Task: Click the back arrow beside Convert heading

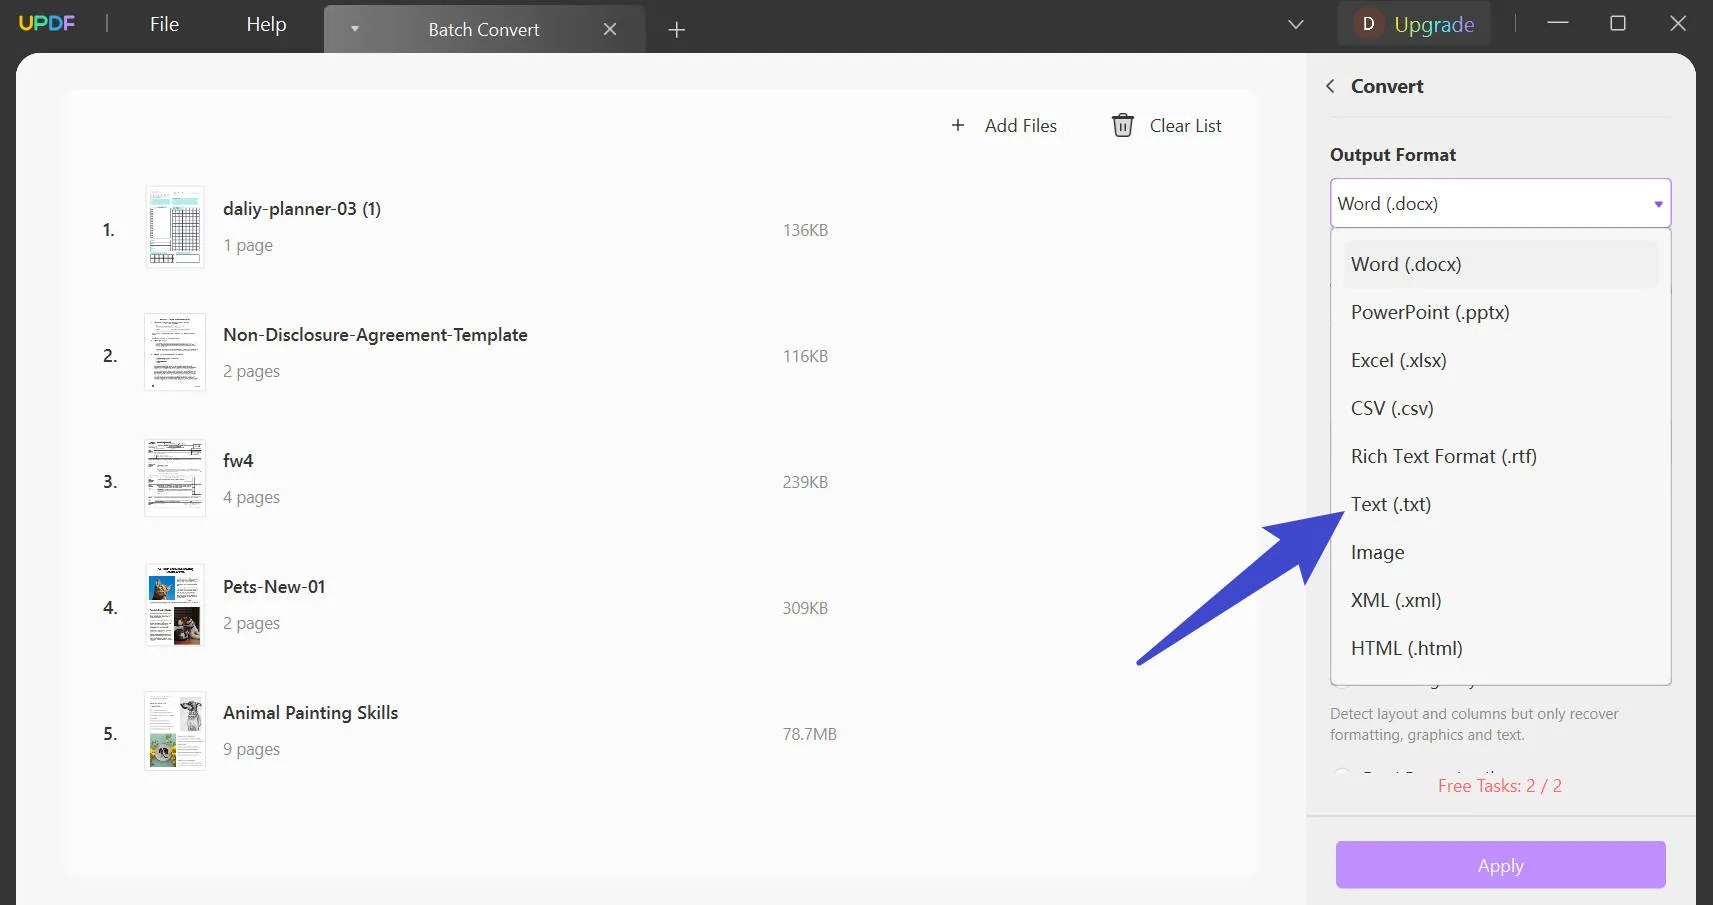Action: click(x=1331, y=86)
